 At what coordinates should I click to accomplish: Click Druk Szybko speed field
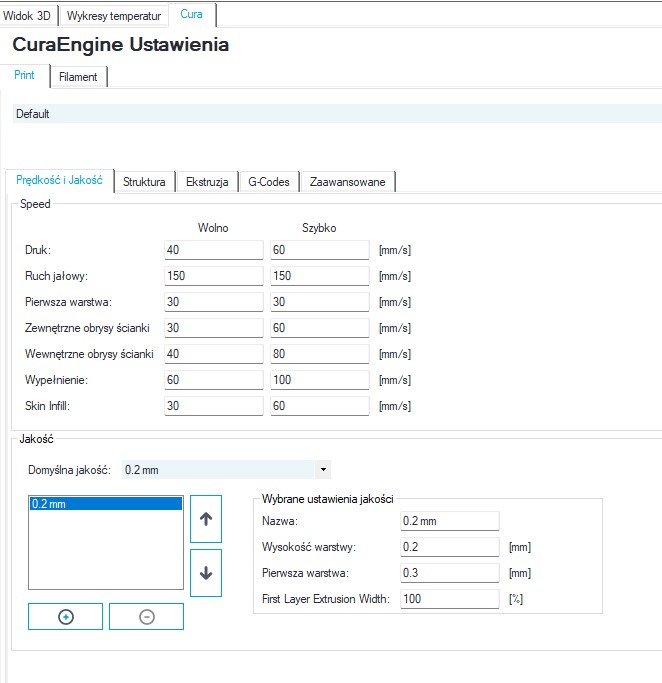click(320, 250)
